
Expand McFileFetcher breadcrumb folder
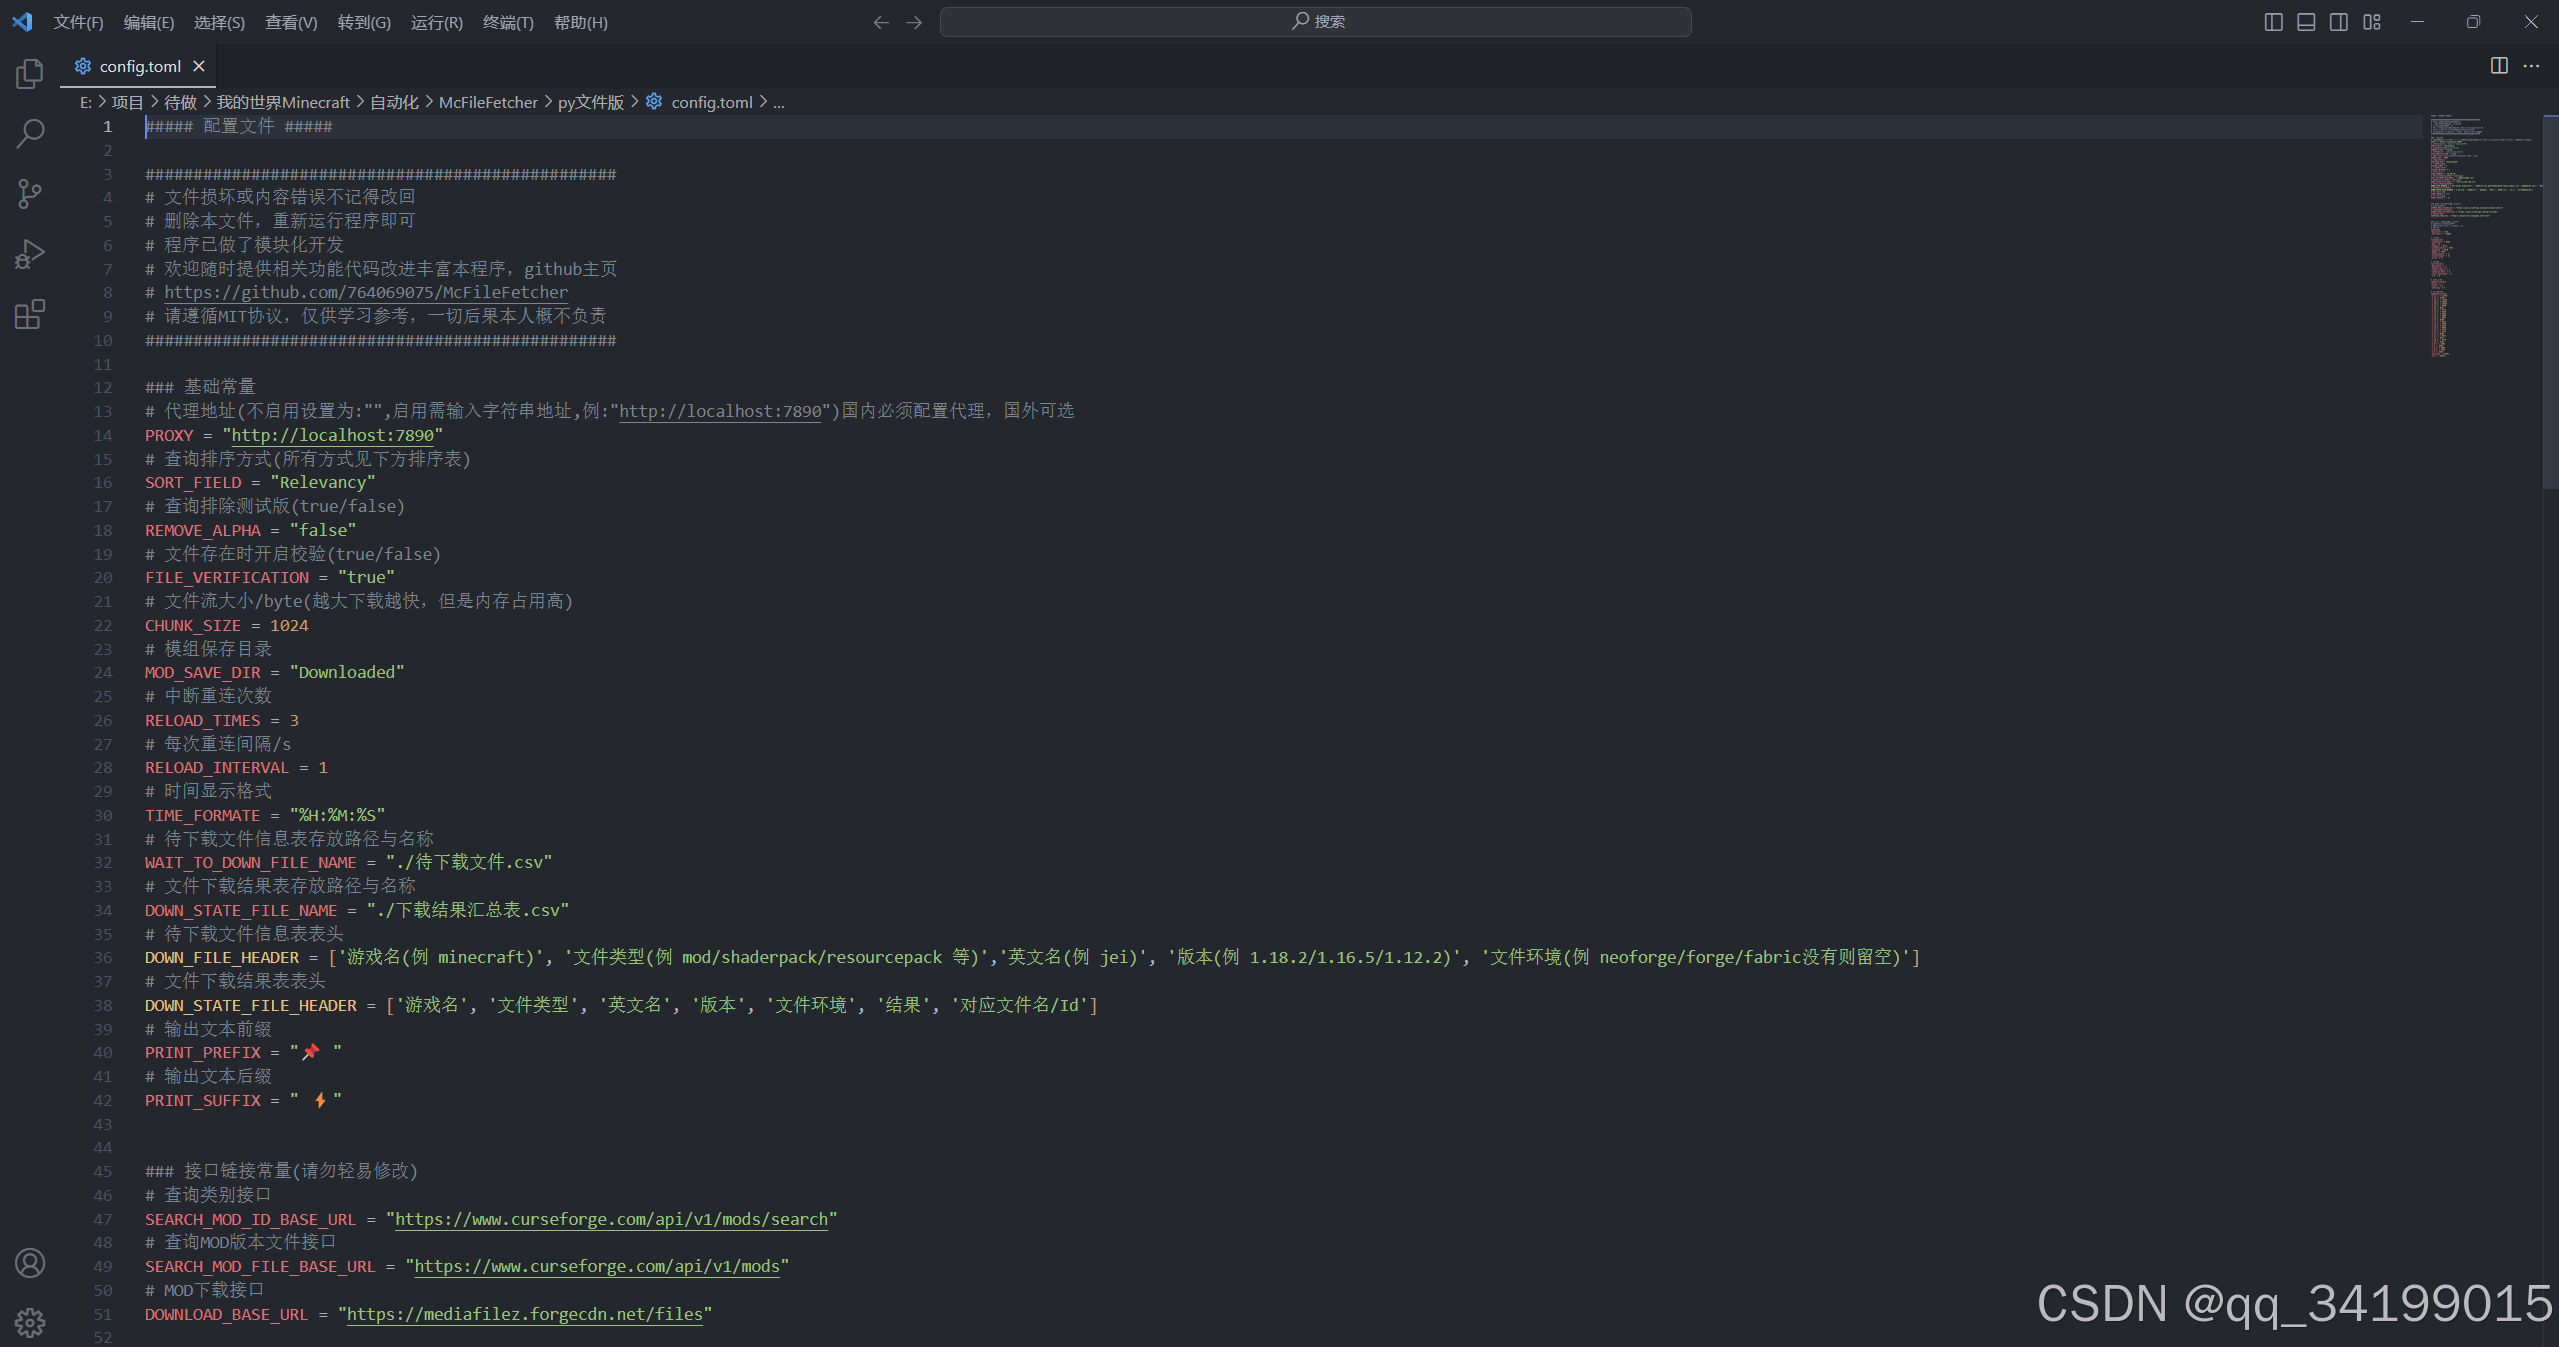point(488,102)
